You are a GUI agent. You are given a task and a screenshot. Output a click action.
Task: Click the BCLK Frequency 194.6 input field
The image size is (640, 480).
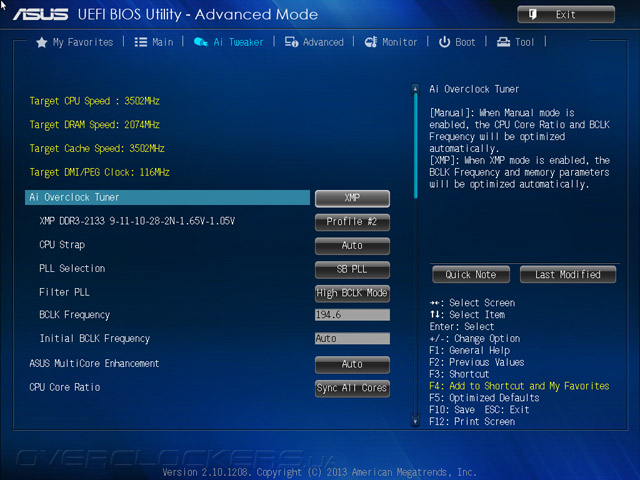click(x=352, y=315)
